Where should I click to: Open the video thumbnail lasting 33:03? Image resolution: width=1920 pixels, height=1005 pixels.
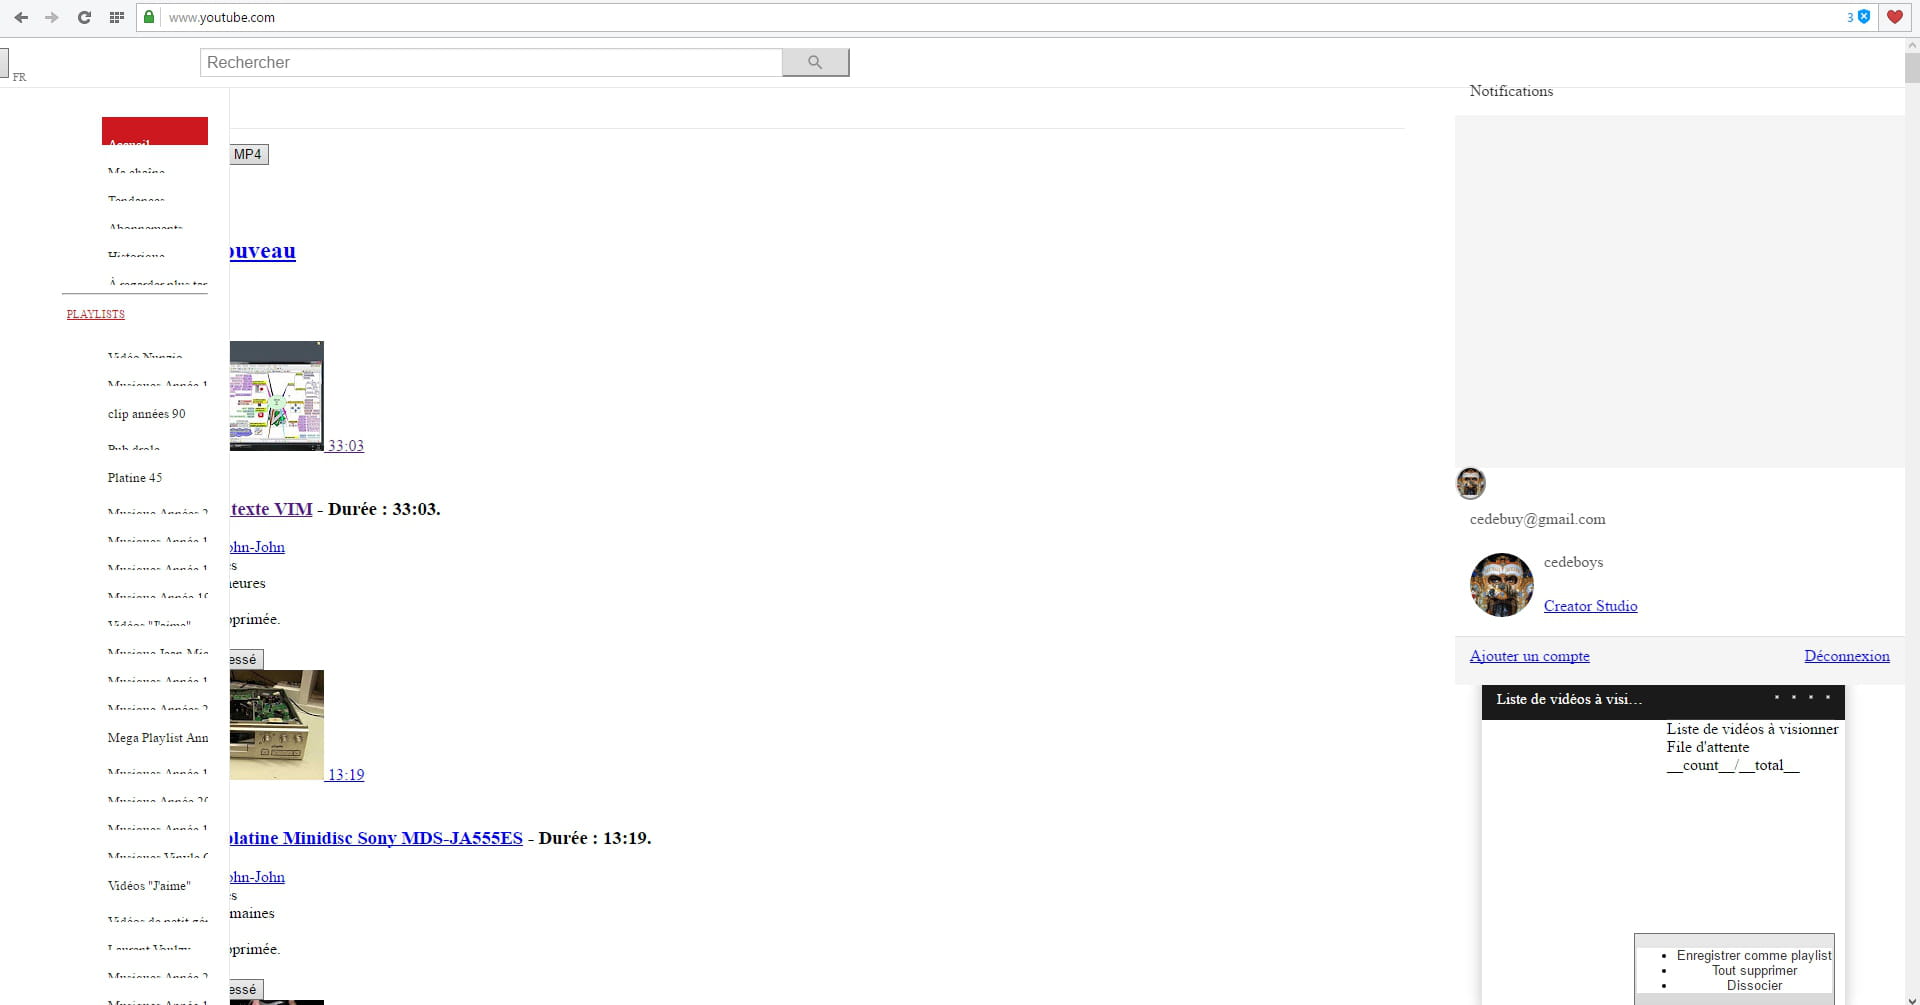coord(277,396)
